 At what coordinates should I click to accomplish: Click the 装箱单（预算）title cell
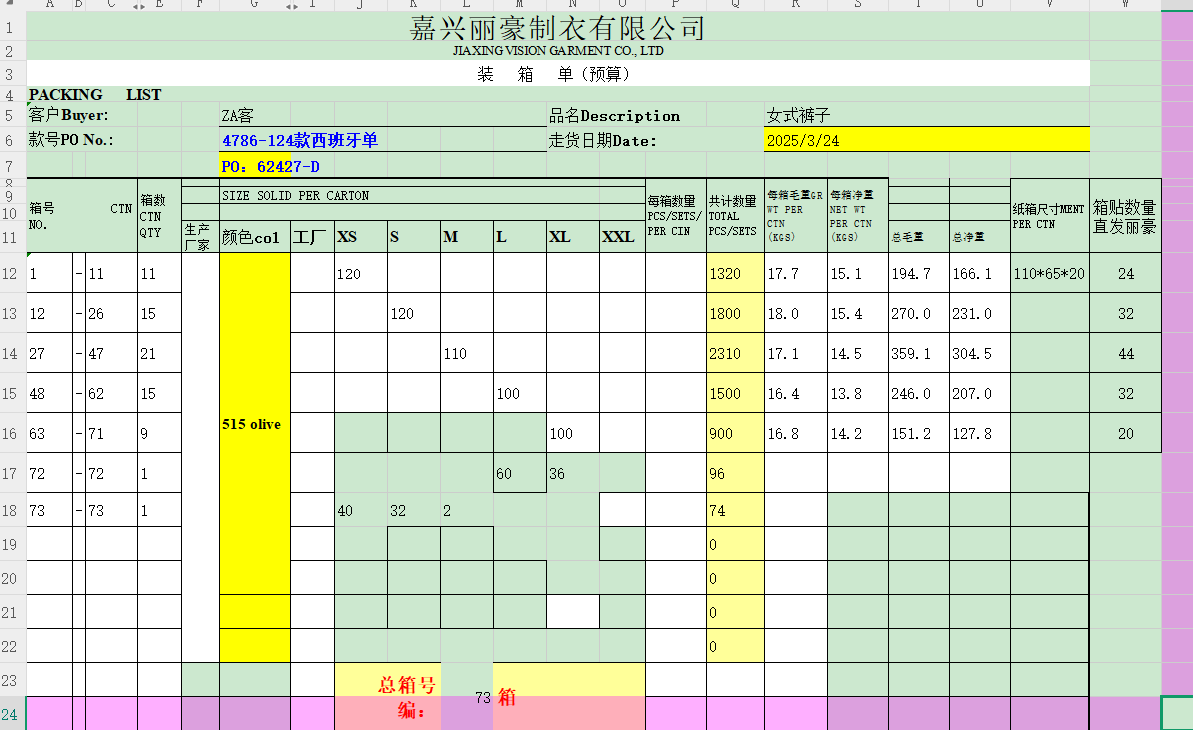(x=557, y=74)
